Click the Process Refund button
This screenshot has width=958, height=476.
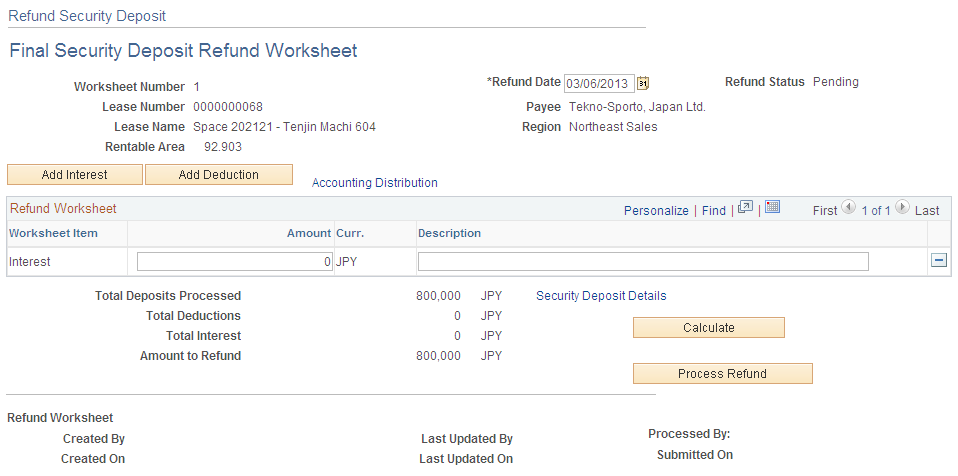click(723, 373)
